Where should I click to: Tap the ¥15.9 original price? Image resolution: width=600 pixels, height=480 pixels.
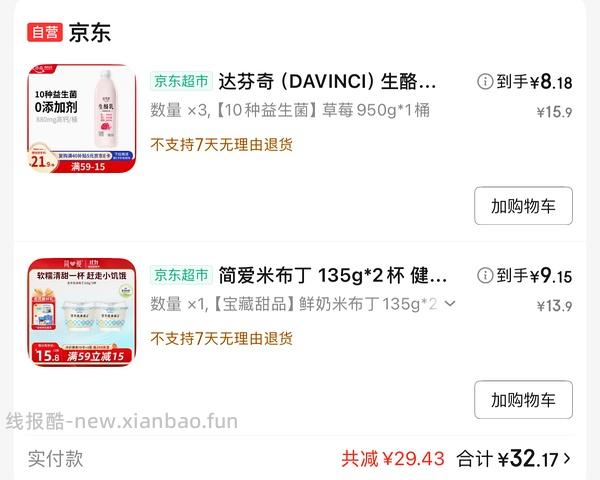[x=554, y=112]
